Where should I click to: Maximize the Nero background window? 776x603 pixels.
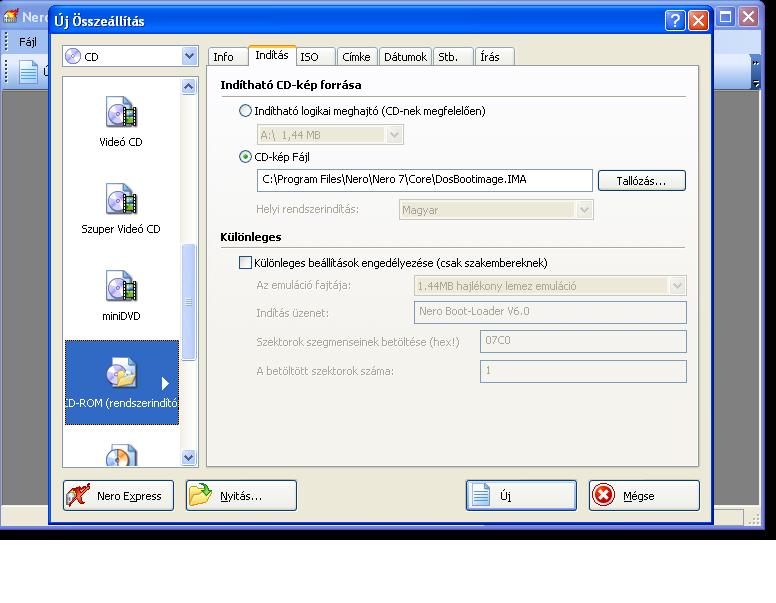click(x=725, y=17)
